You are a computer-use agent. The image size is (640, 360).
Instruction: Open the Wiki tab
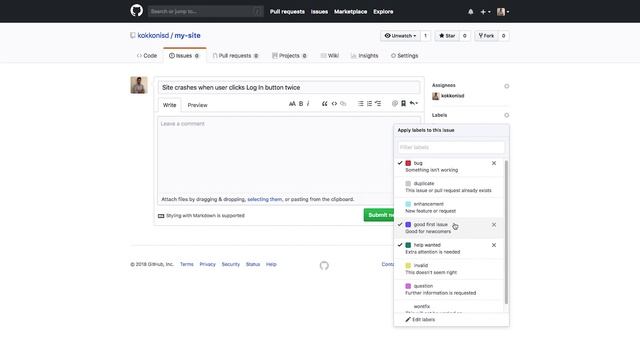[x=330, y=56]
